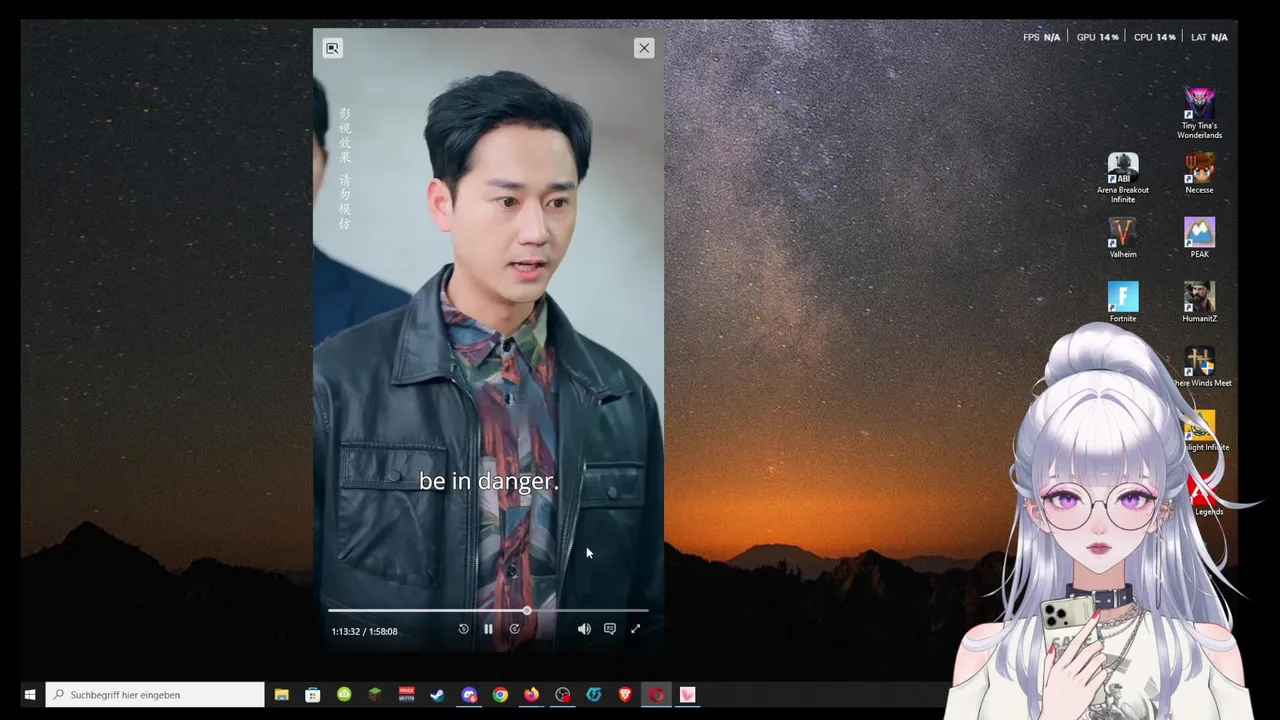Screen dimensions: 1280x720
Task: Click the visual search icon at player top-left
Action: tap(333, 48)
